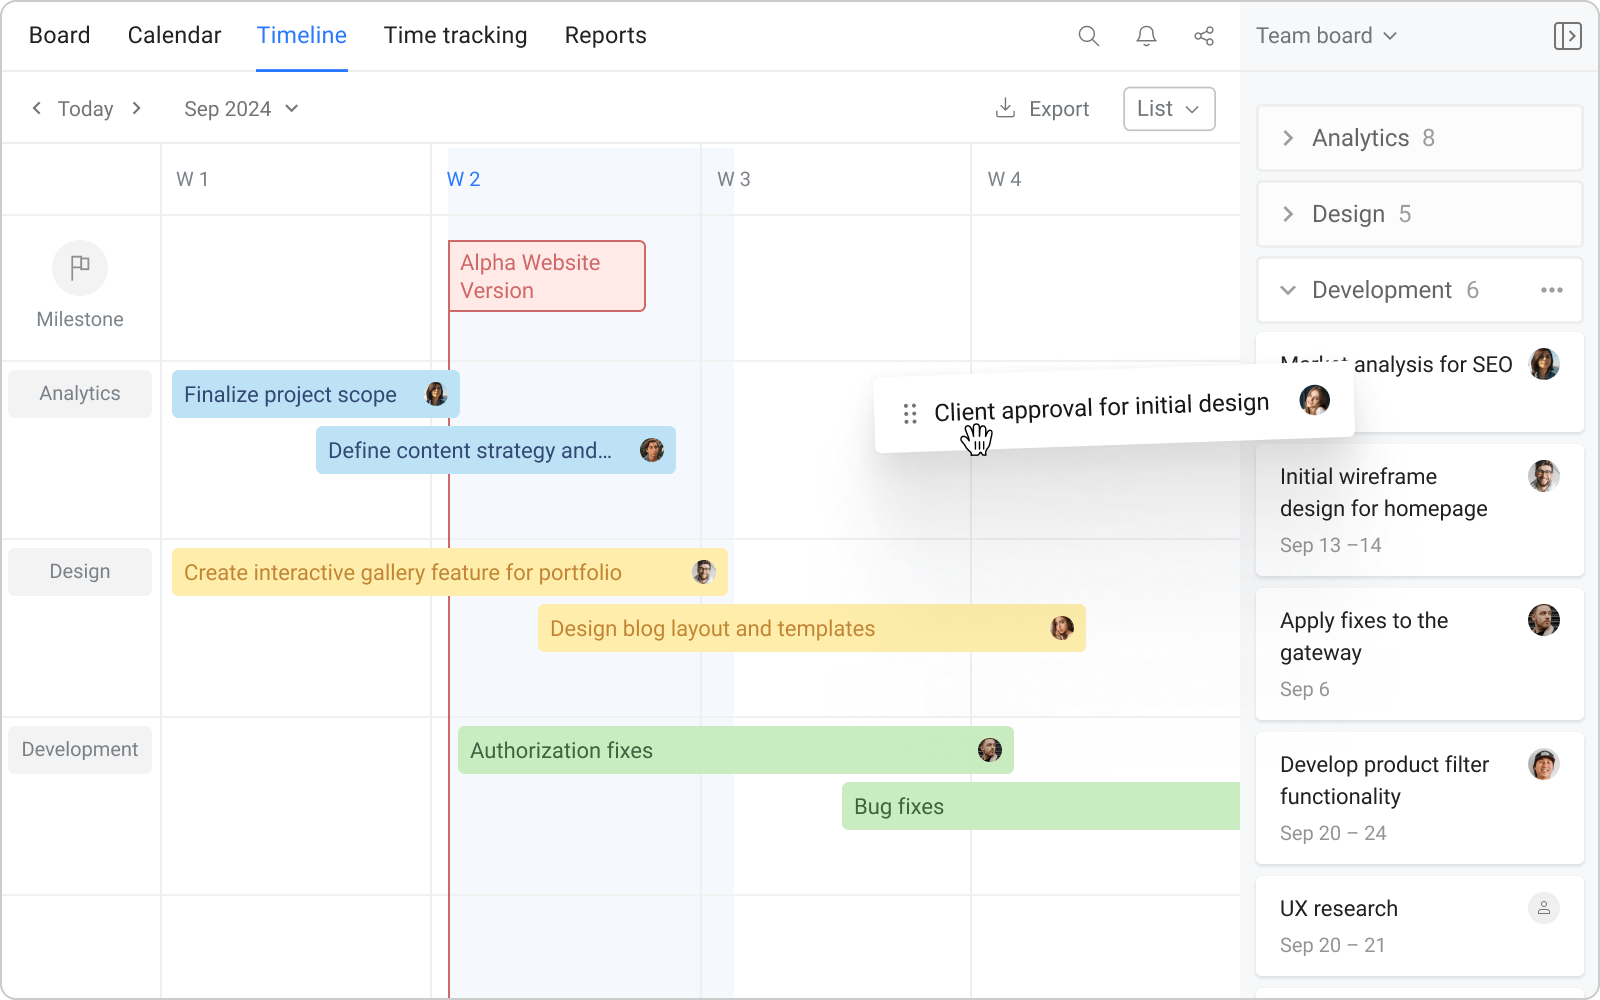Open the List view dropdown
Screen dimensions: 1600x1000
coord(1168,108)
